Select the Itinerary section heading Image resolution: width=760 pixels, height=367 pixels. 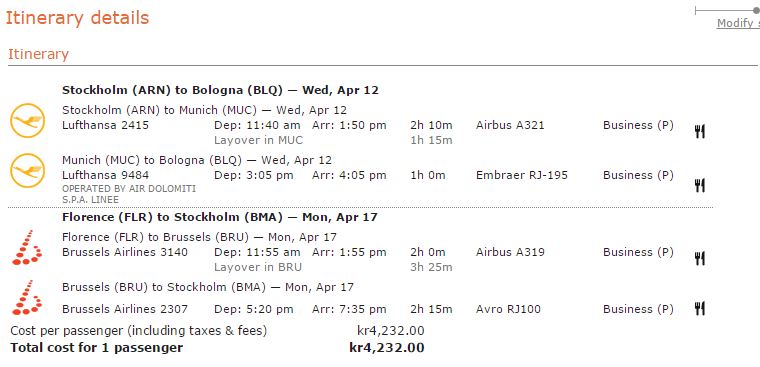point(38,54)
